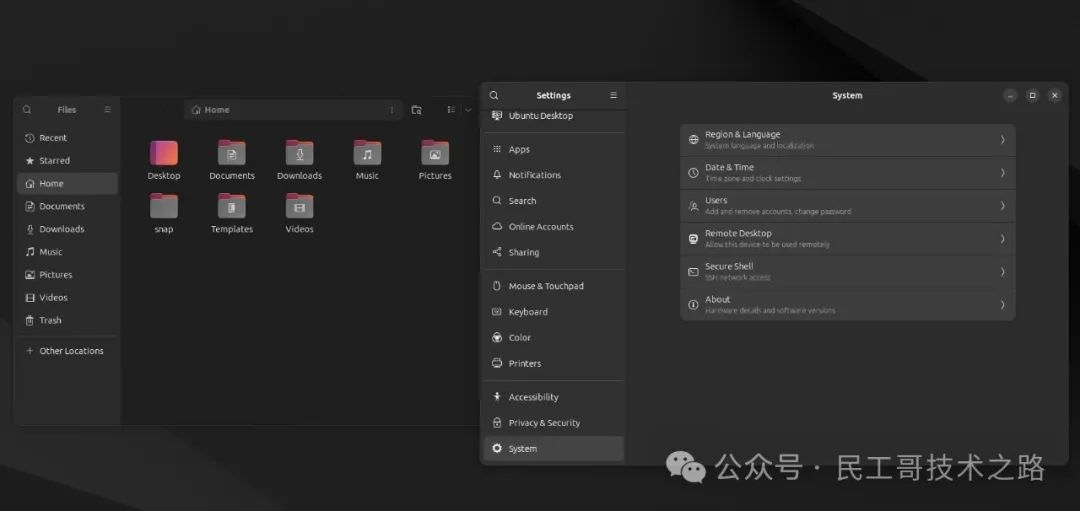Select Videos in the Files sidebar
This screenshot has height=511, width=1080.
click(67, 298)
